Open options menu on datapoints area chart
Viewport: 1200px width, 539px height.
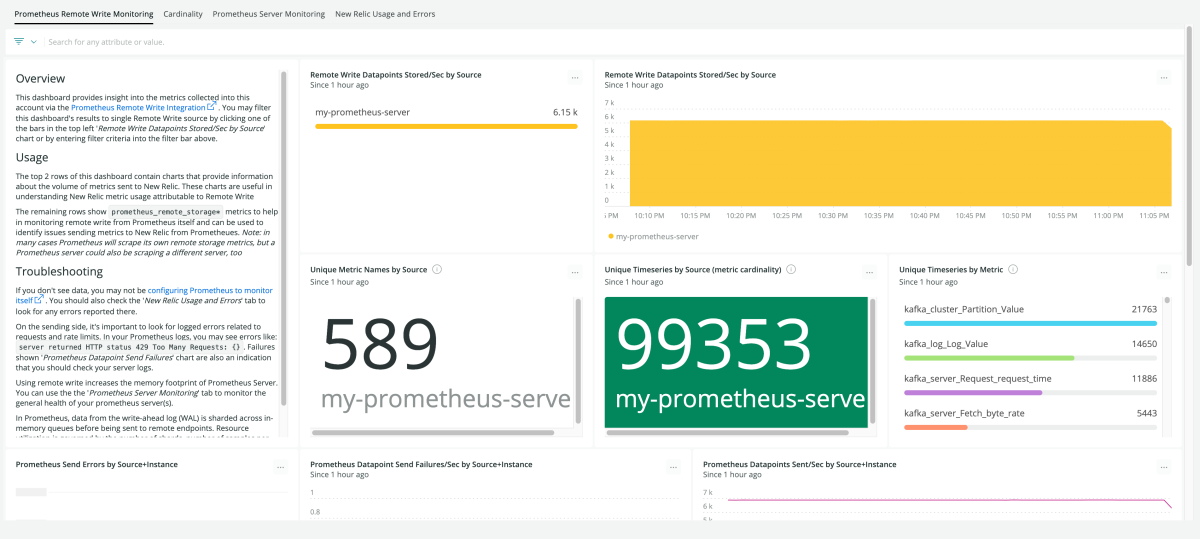pos(1163,77)
